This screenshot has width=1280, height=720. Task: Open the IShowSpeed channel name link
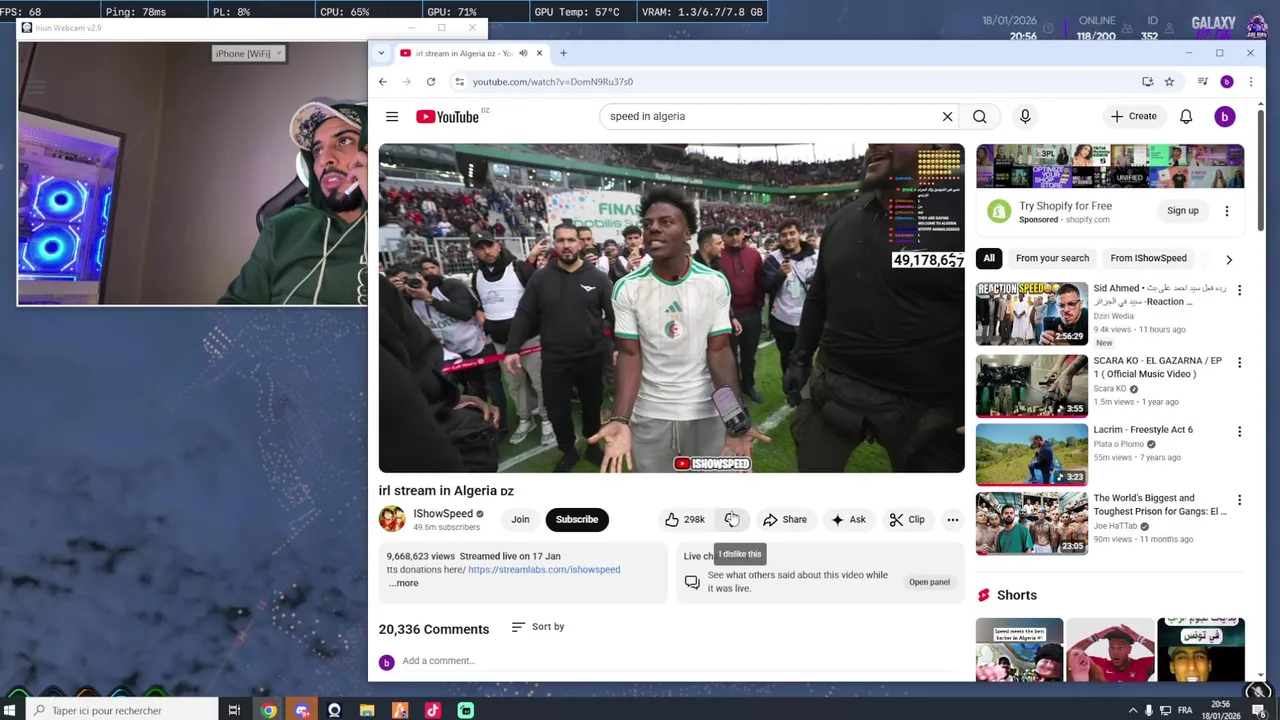click(443, 514)
